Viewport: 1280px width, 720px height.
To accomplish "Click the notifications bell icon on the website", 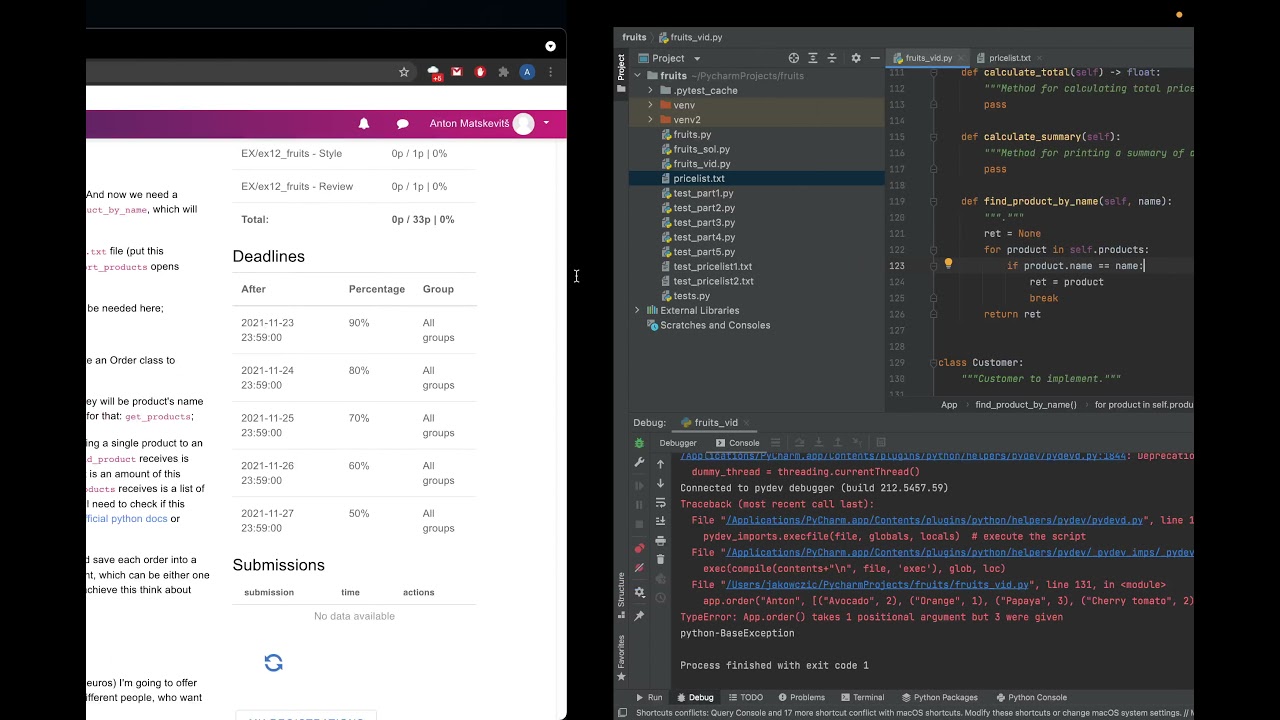I will click(364, 124).
